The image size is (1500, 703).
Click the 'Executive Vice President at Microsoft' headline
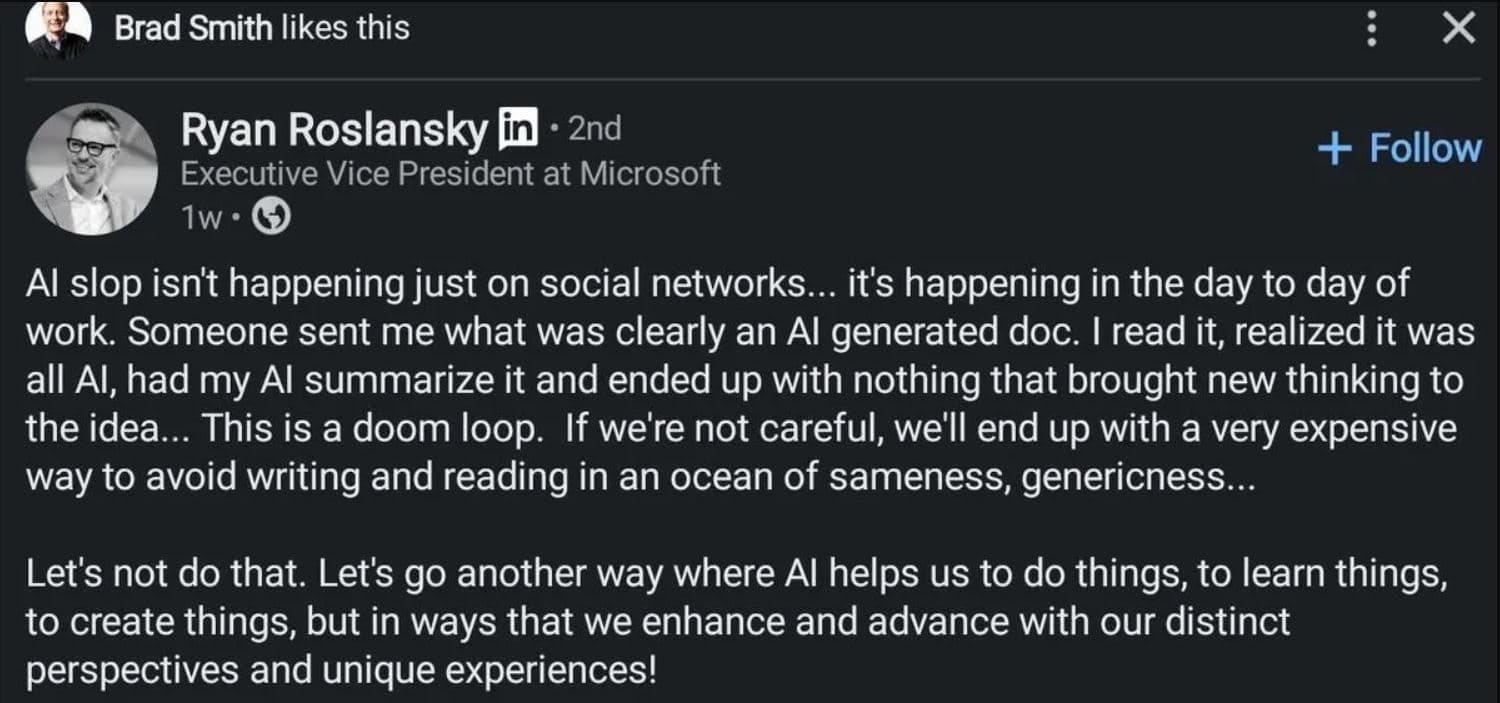pos(450,174)
